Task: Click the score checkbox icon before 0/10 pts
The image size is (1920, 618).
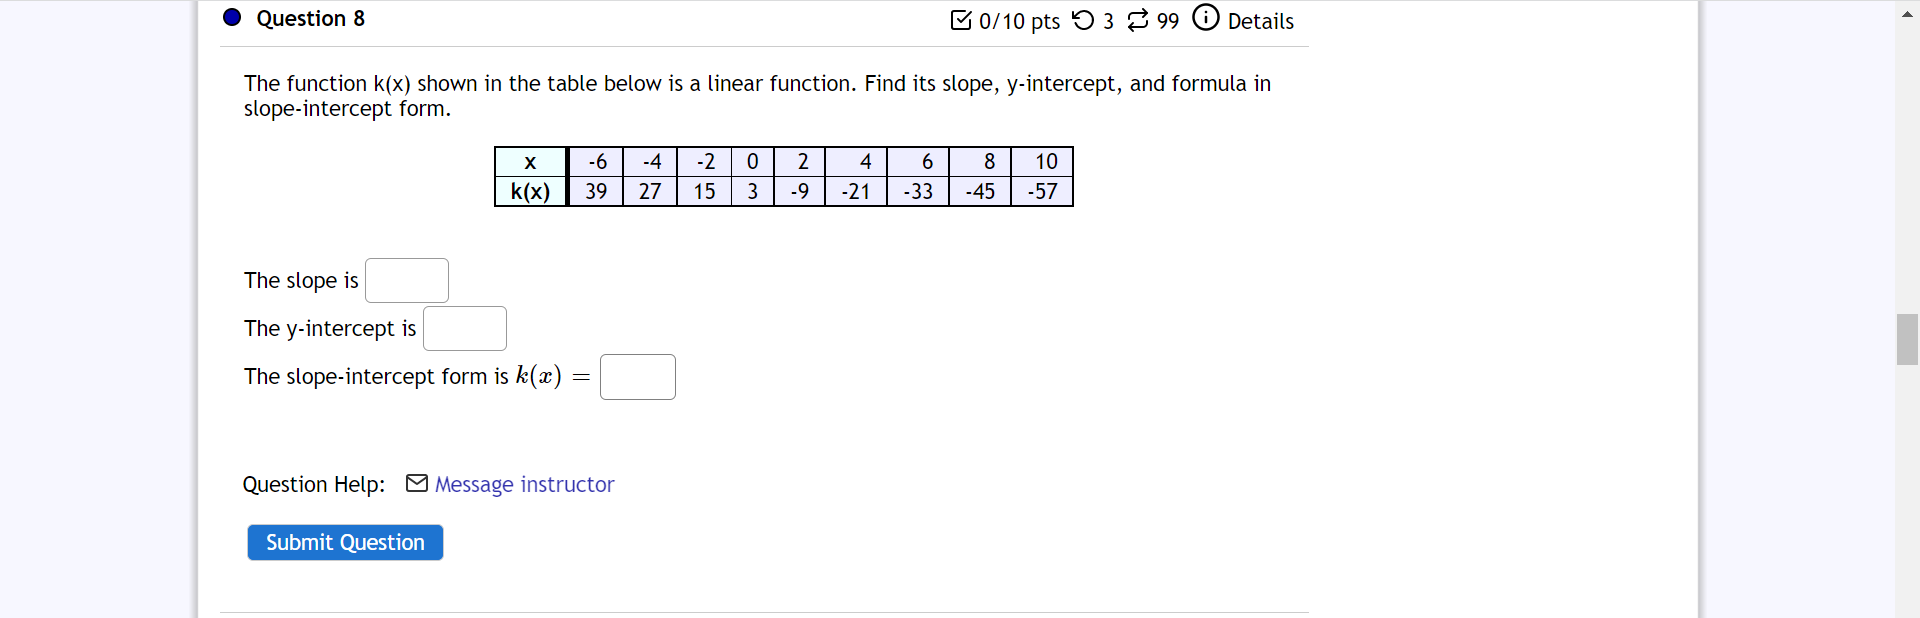Action: point(962,20)
